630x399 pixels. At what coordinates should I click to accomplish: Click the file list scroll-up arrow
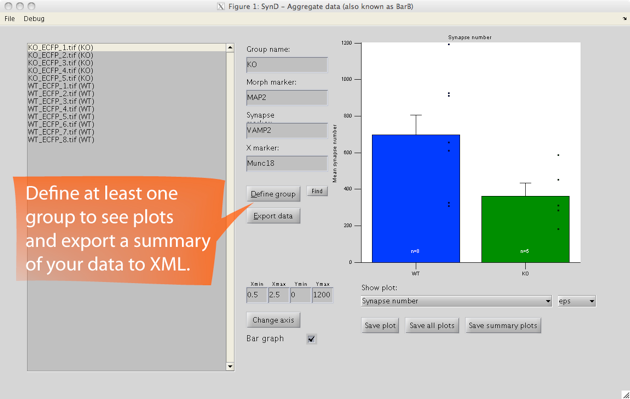[230, 47]
